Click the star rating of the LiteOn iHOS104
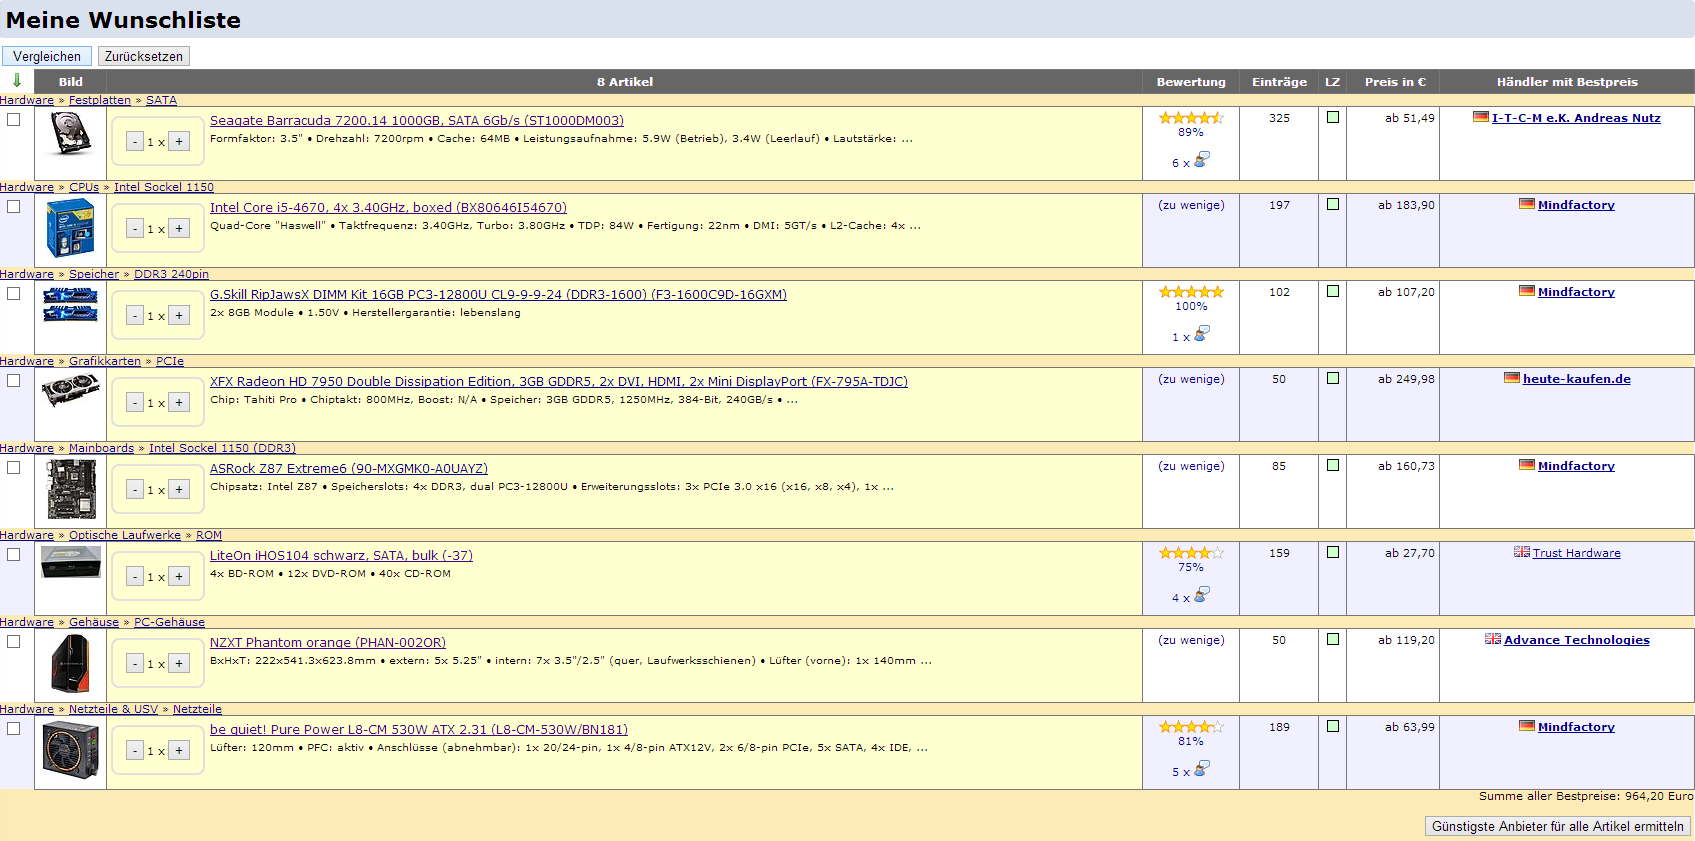Viewport: 1695px width, 841px height. pos(1191,553)
